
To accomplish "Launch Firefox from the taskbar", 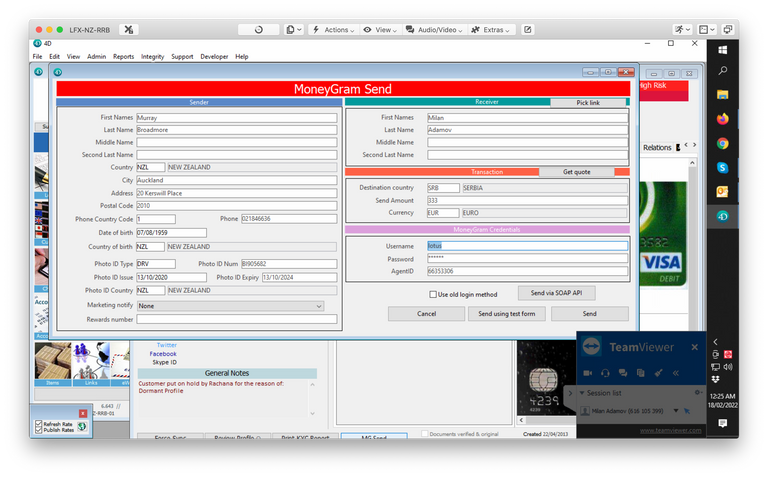I will (722, 119).
